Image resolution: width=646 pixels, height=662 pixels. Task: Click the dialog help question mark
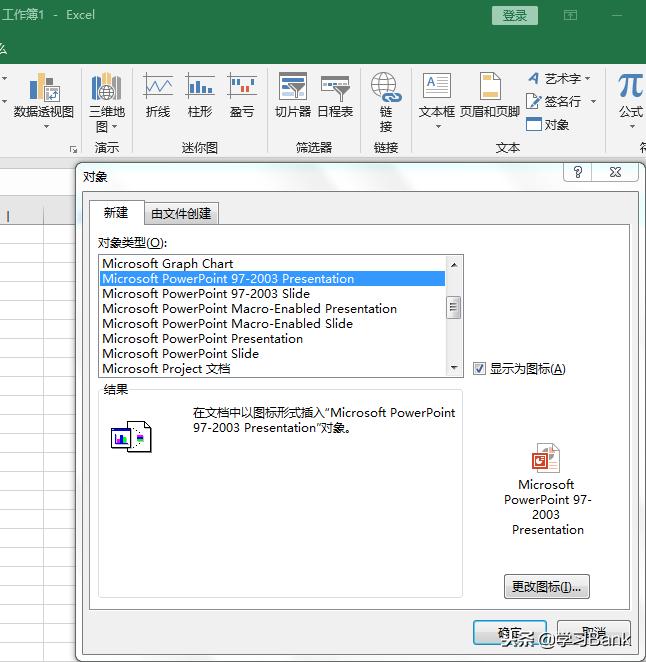(x=578, y=172)
